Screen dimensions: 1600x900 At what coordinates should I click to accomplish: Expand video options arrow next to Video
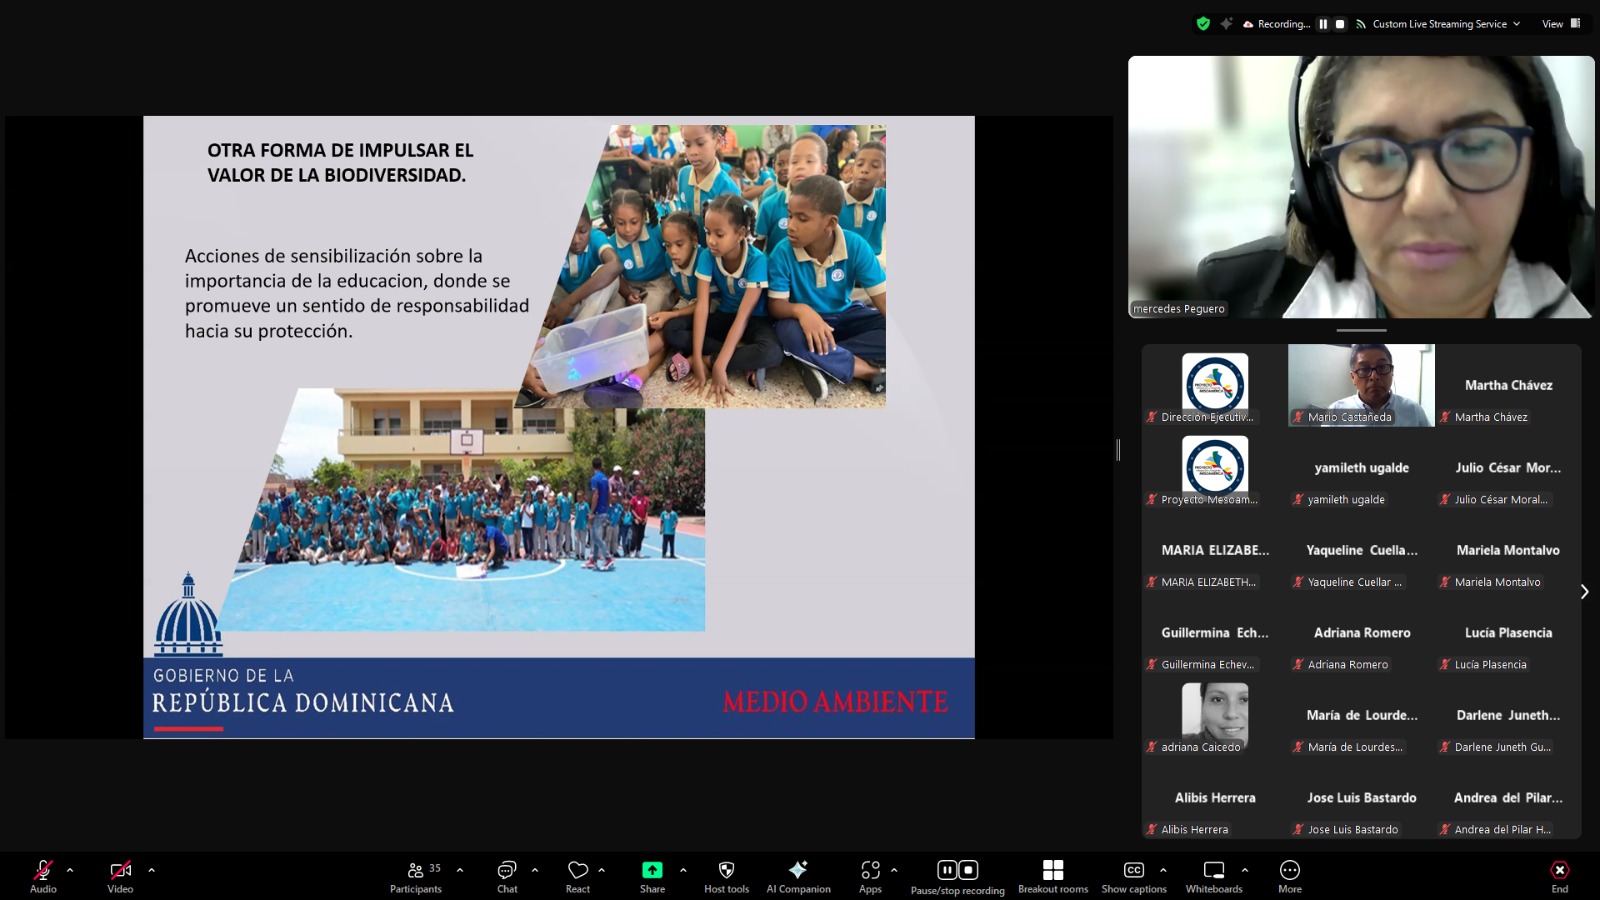tap(151, 870)
